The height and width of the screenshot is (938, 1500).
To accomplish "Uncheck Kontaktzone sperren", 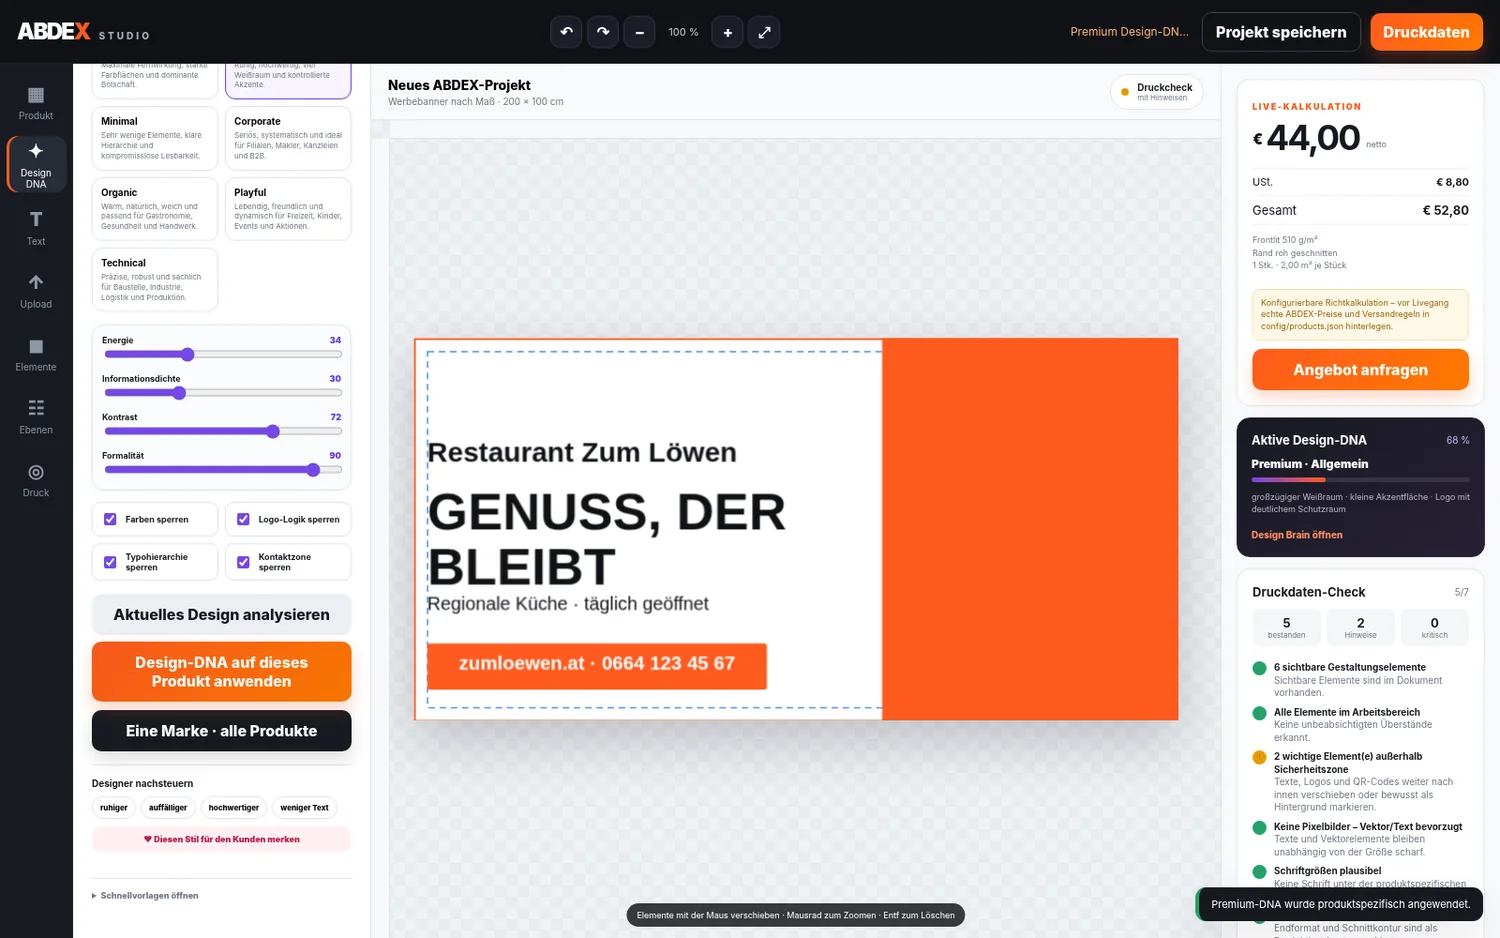I will [x=243, y=562].
